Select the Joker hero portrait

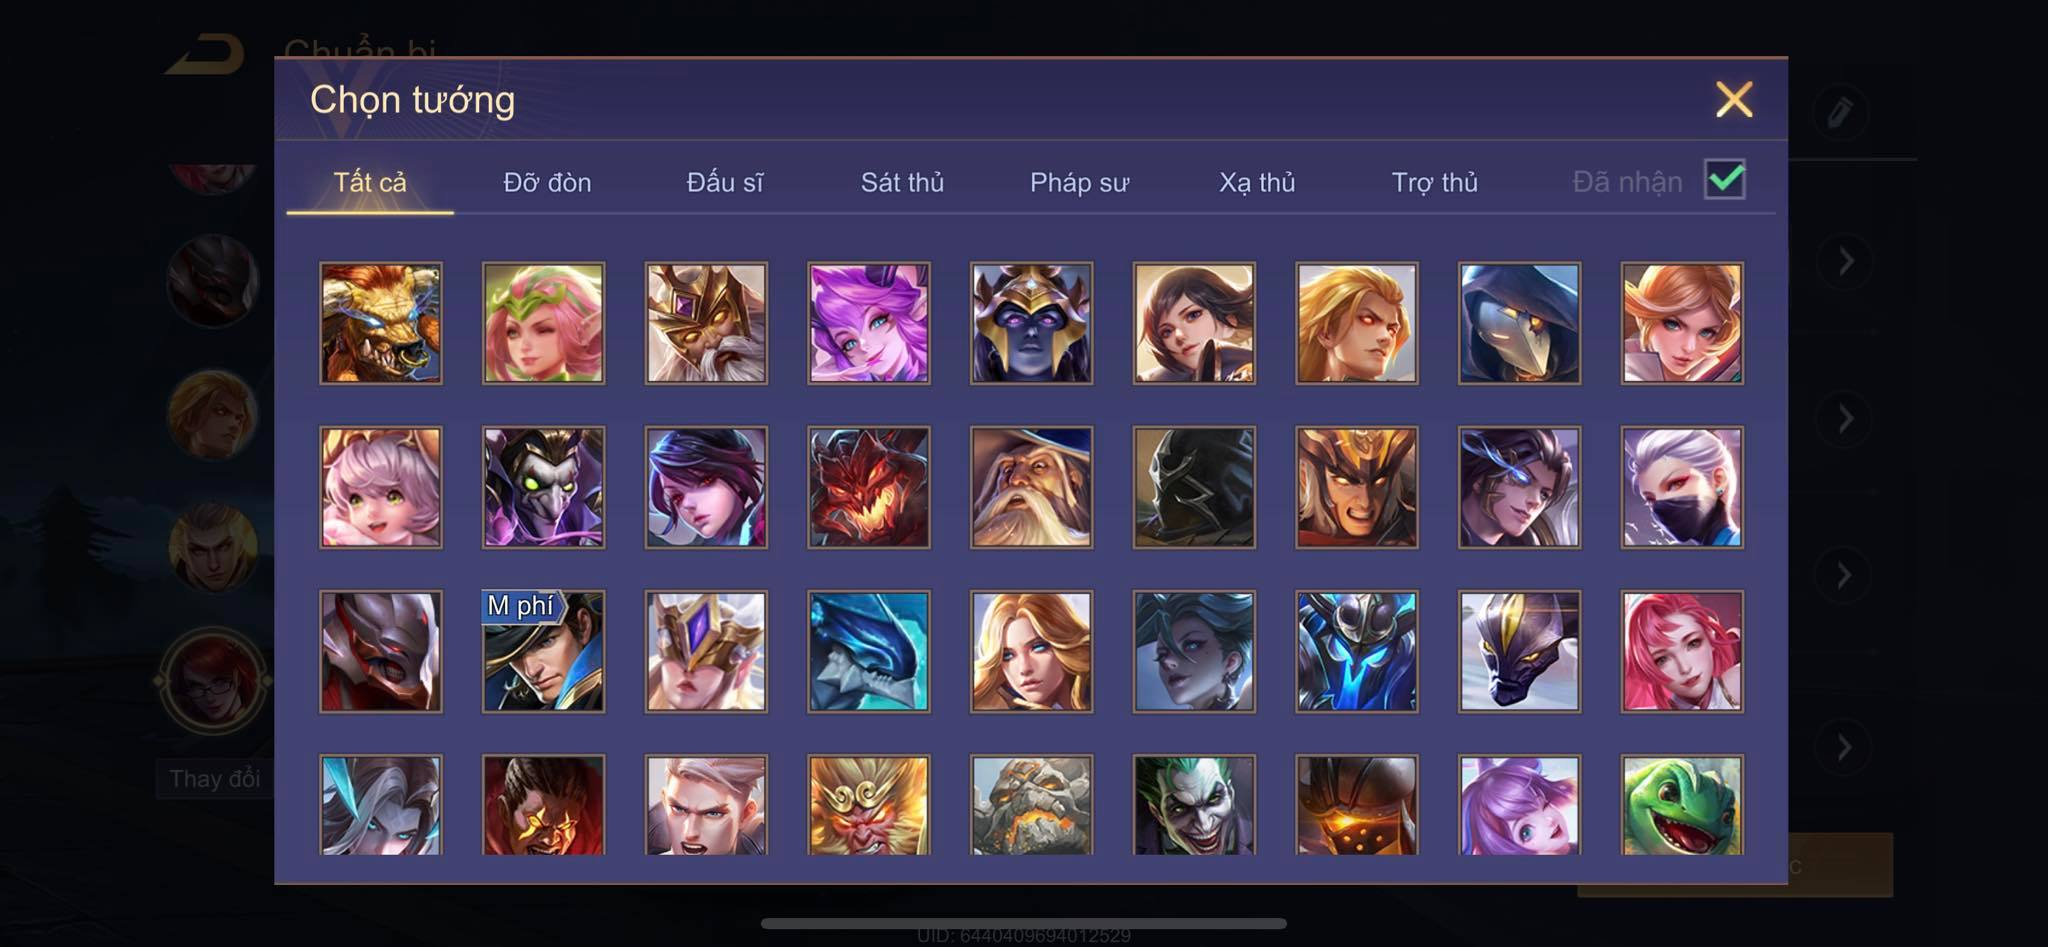[1194, 805]
